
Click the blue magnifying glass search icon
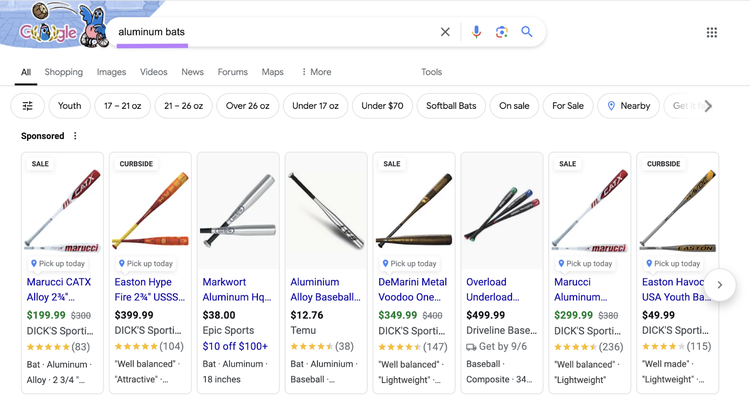tap(527, 32)
